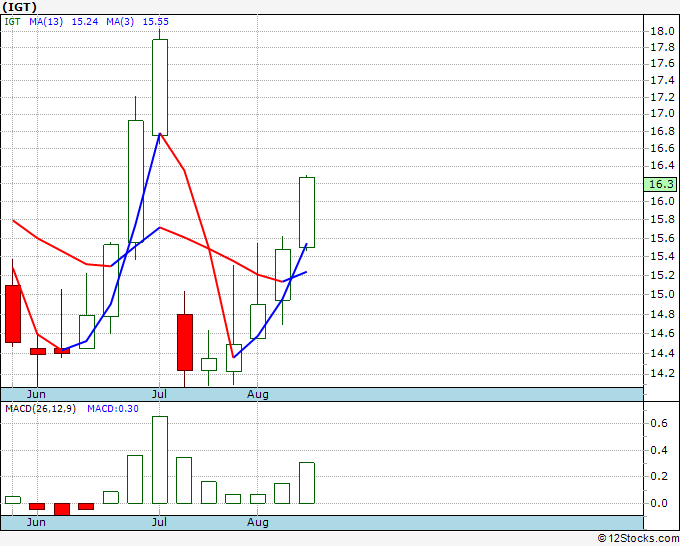Image resolution: width=680 pixels, height=546 pixels.
Task: Click Jul on the MACD panel axis
Action: point(159,522)
